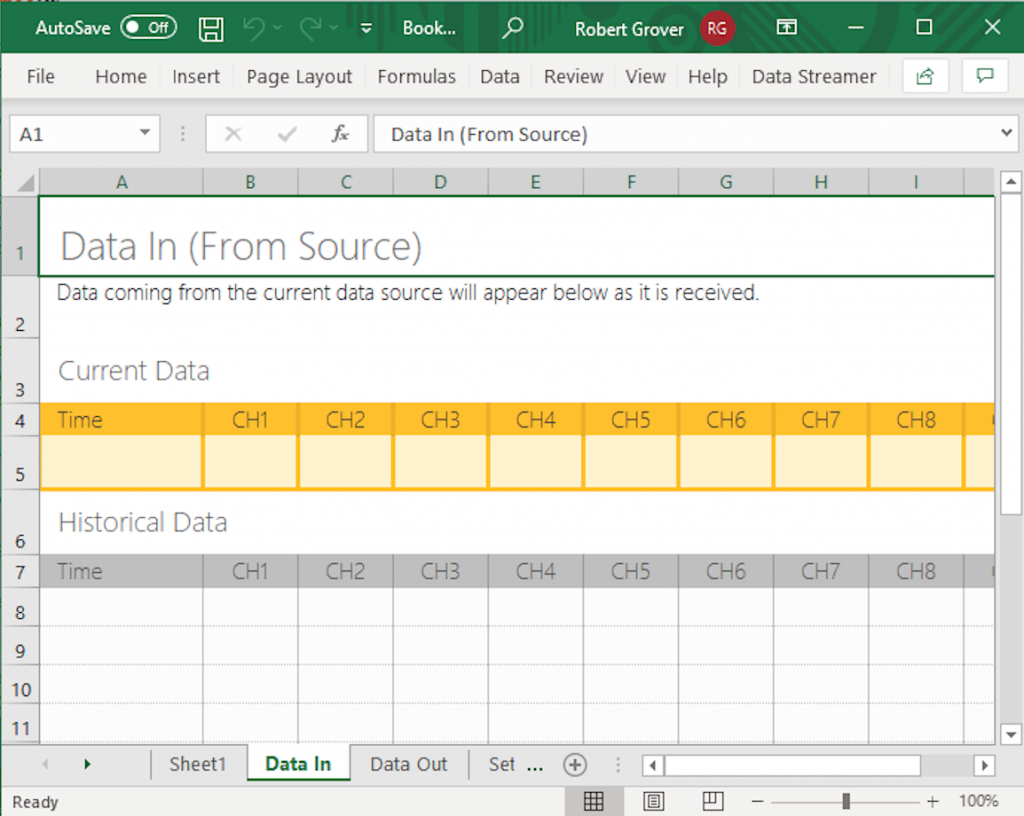Click Ribbon Display Options icon
The width and height of the screenshot is (1024, 816).
786,27
